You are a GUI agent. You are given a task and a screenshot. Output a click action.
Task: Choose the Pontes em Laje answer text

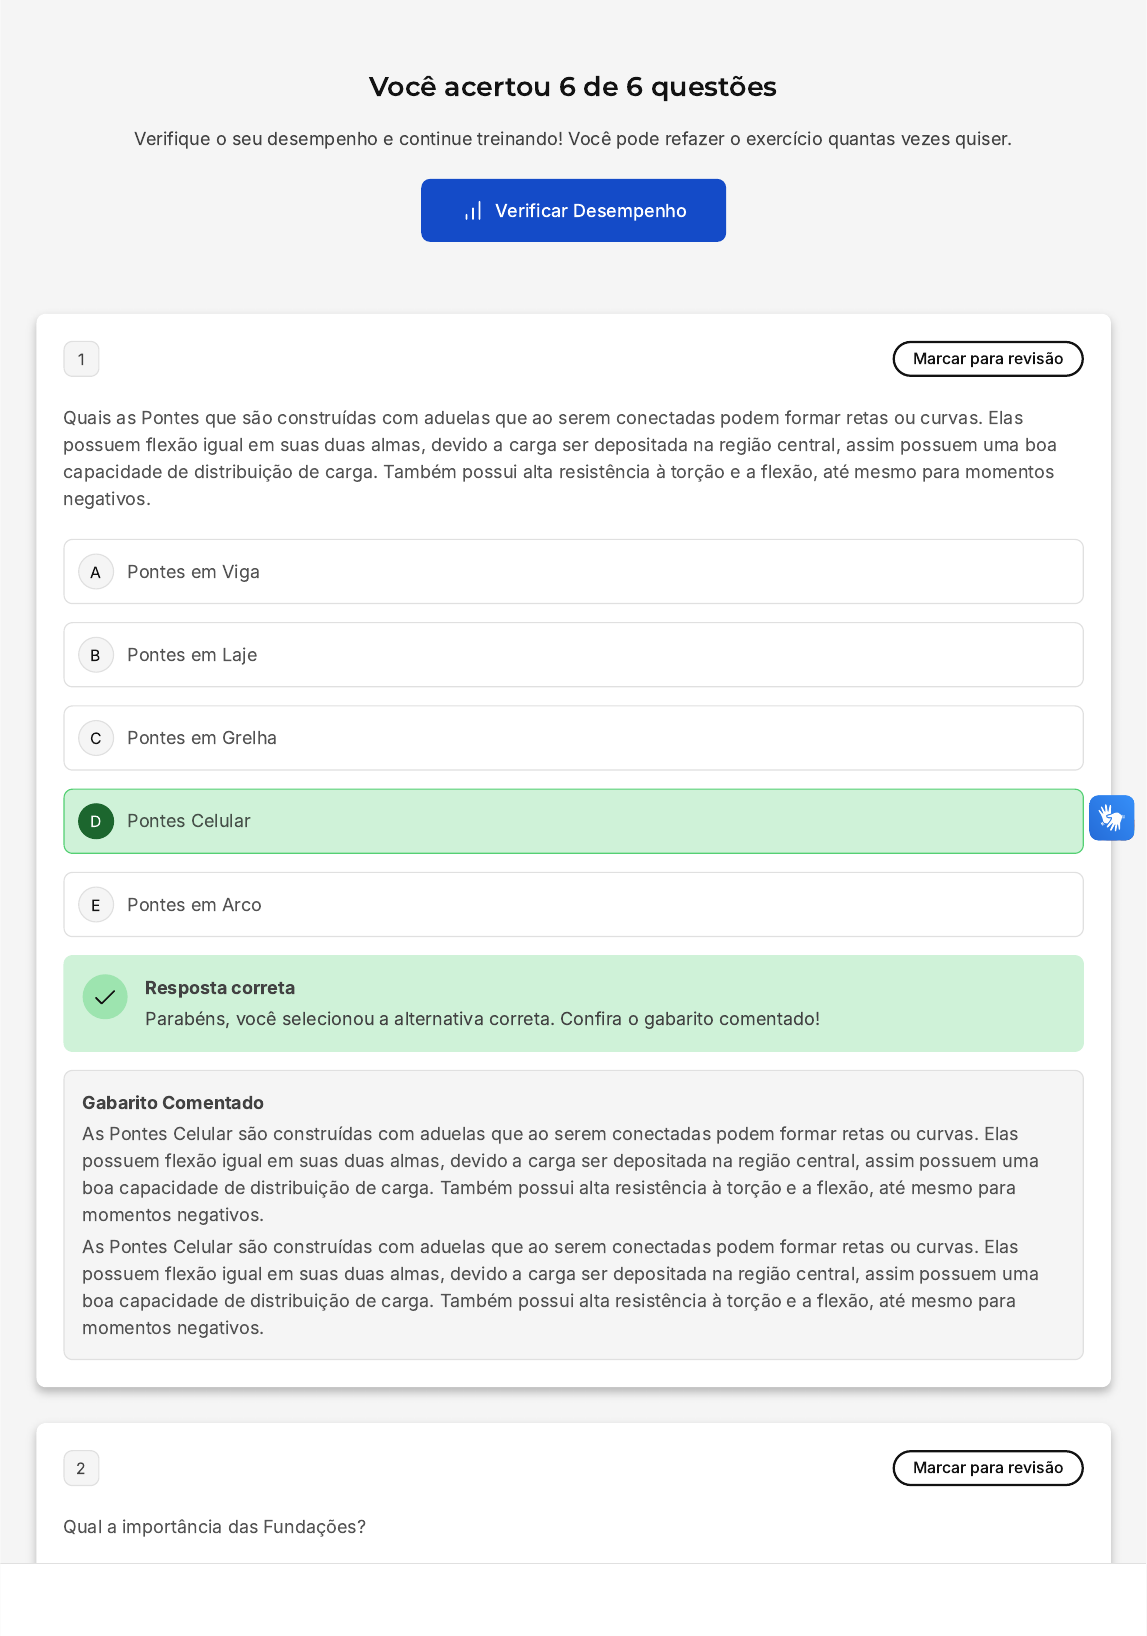[192, 655]
